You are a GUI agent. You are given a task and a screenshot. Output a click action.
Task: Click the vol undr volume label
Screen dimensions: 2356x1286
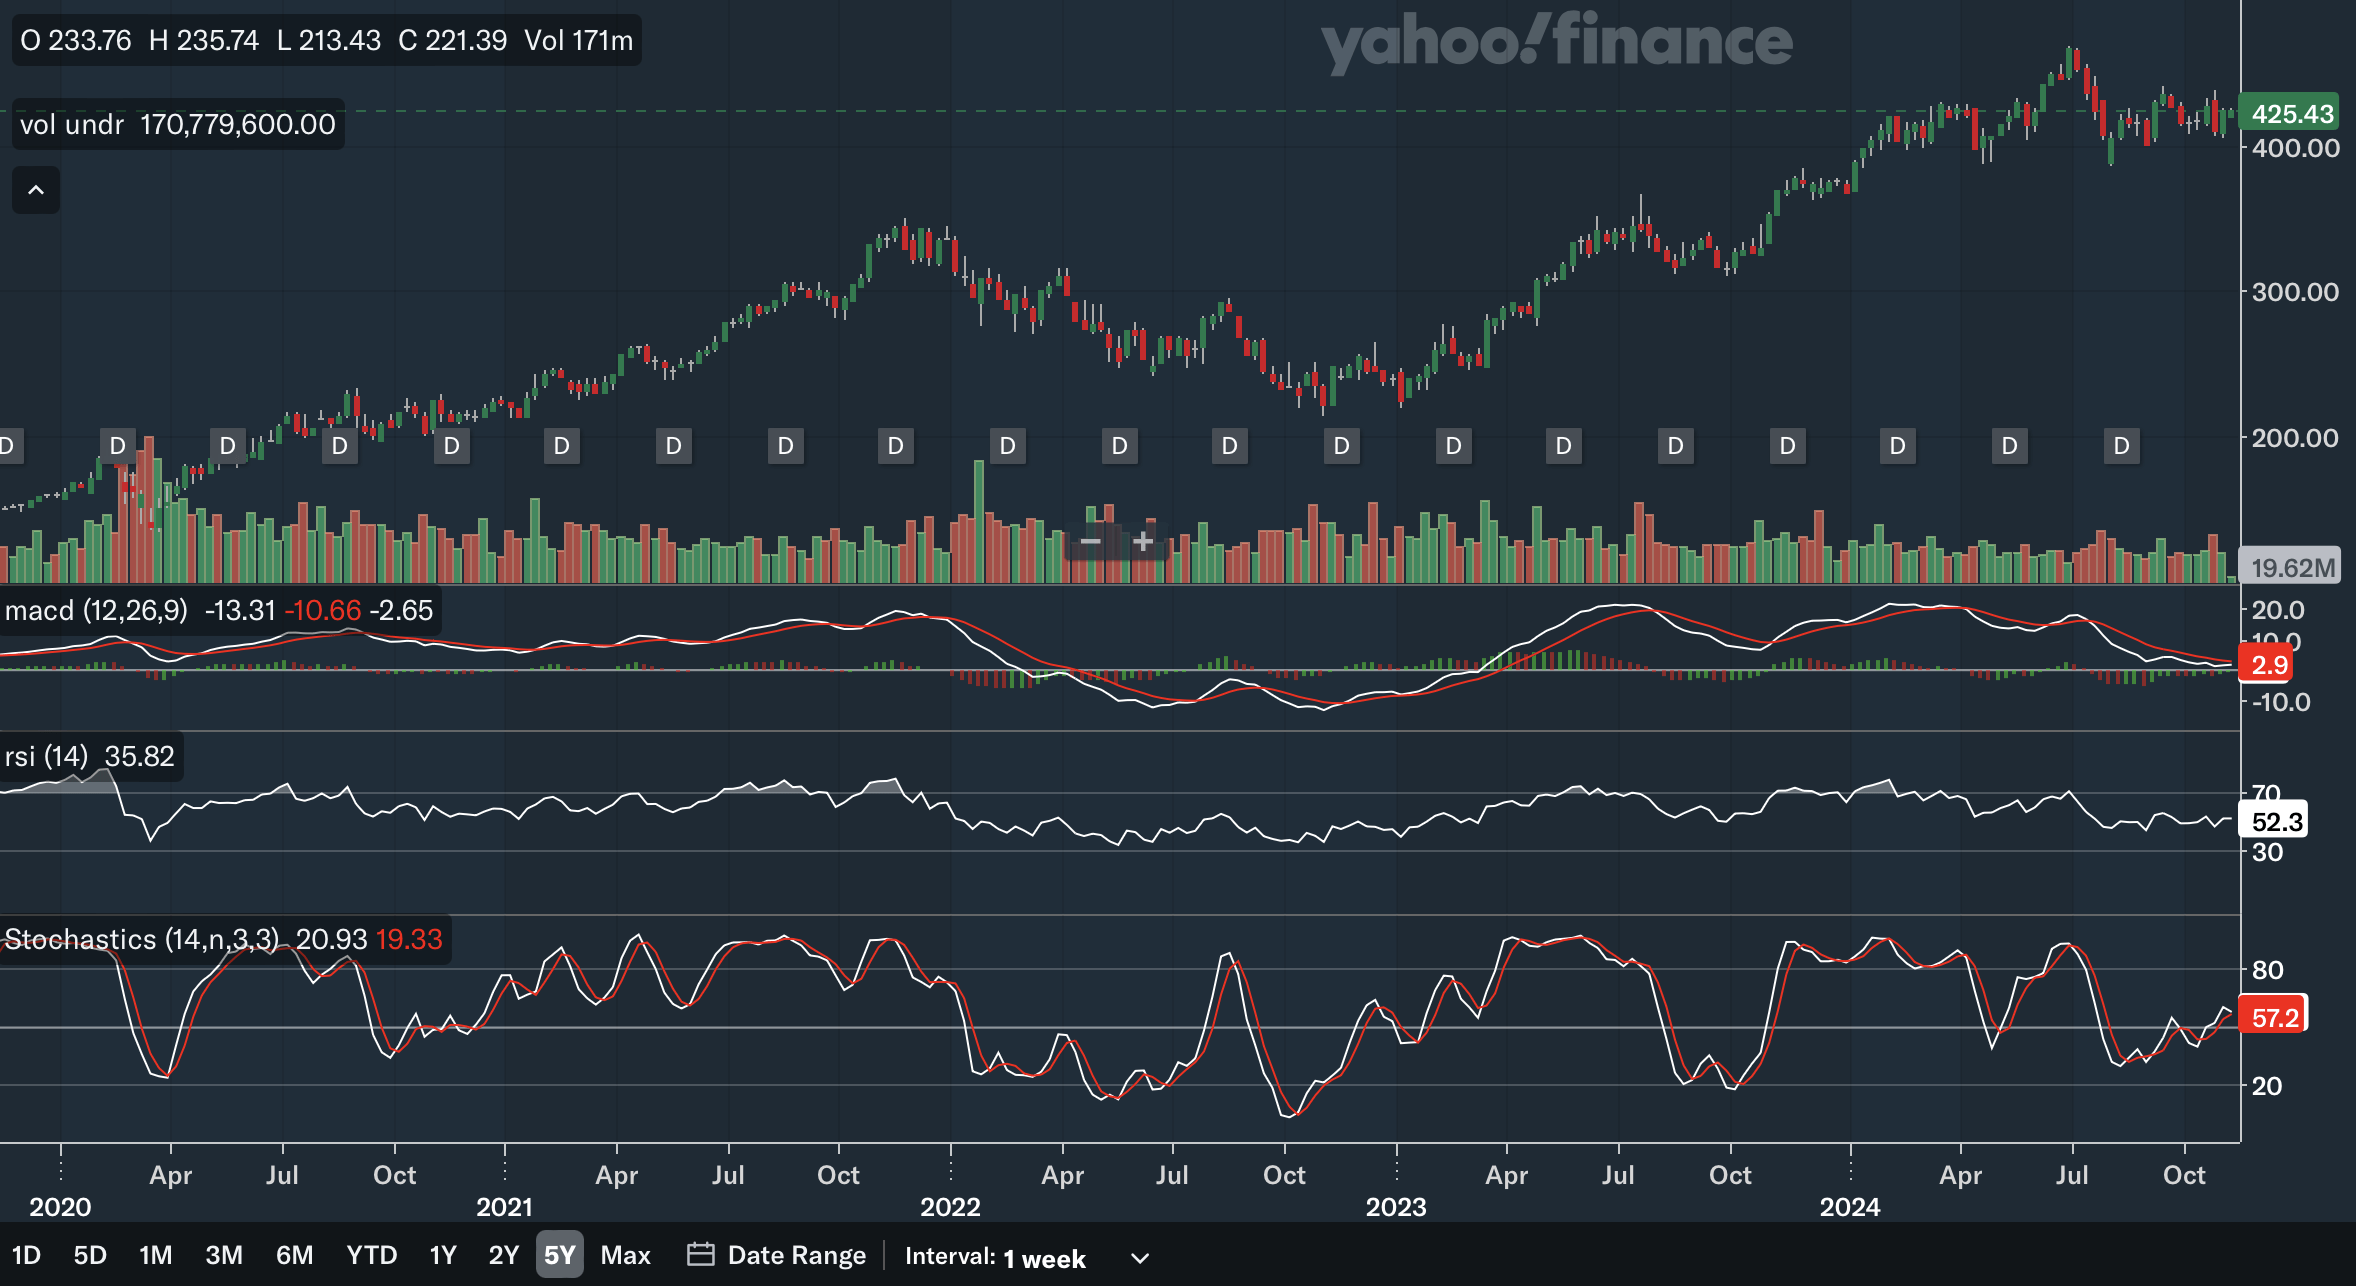pos(72,124)
